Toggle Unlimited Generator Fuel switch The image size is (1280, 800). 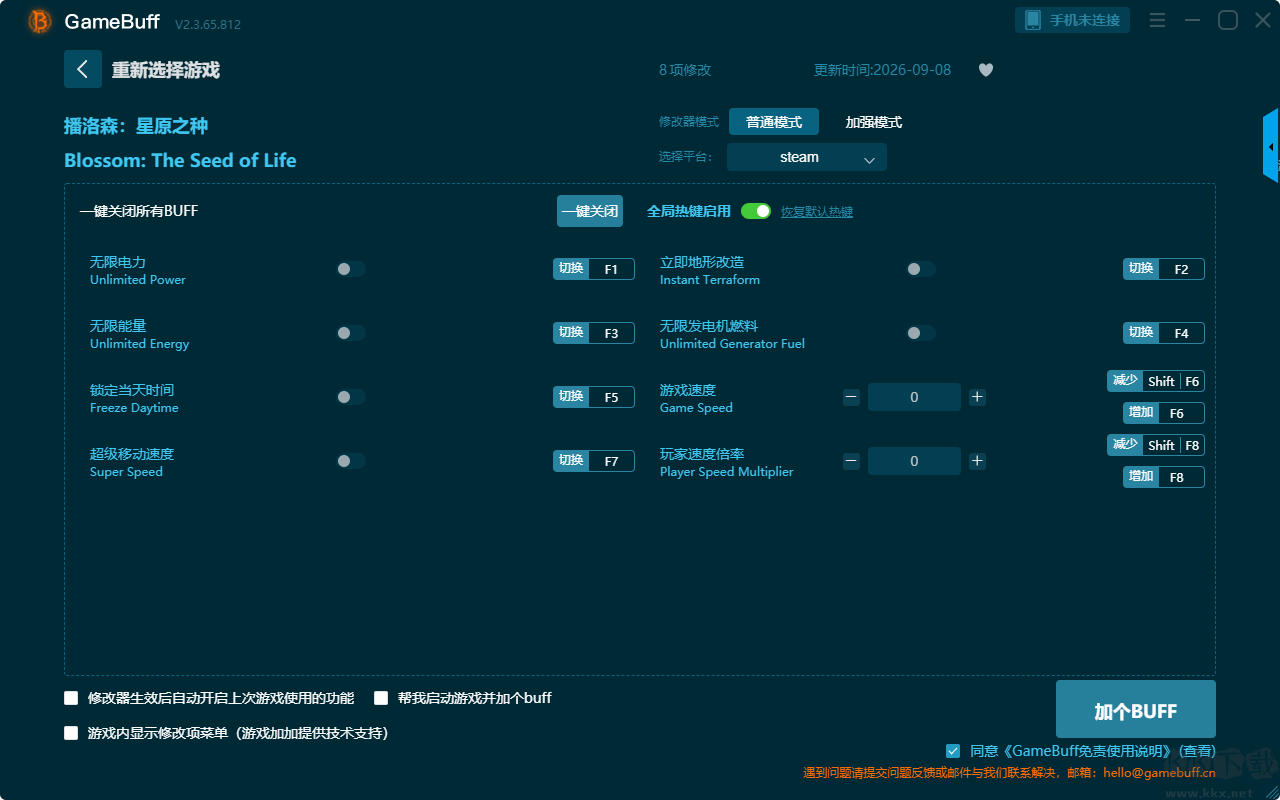point(921,333)
